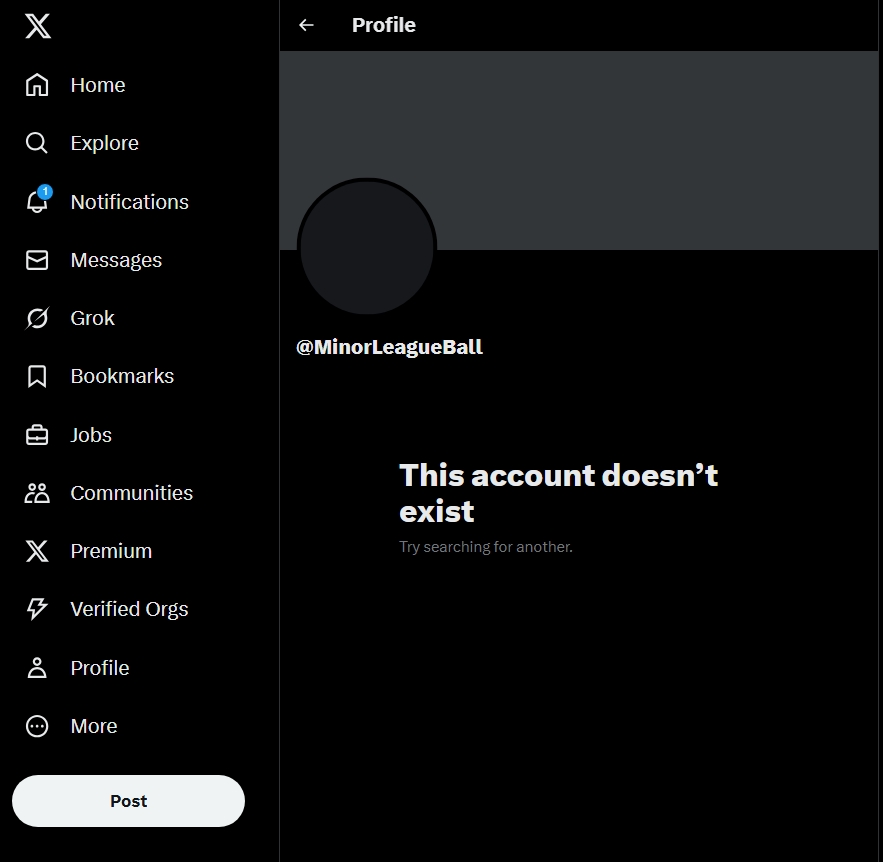Open the Jobs briefcase icon
883x862 pixels.
click(37, 435)
